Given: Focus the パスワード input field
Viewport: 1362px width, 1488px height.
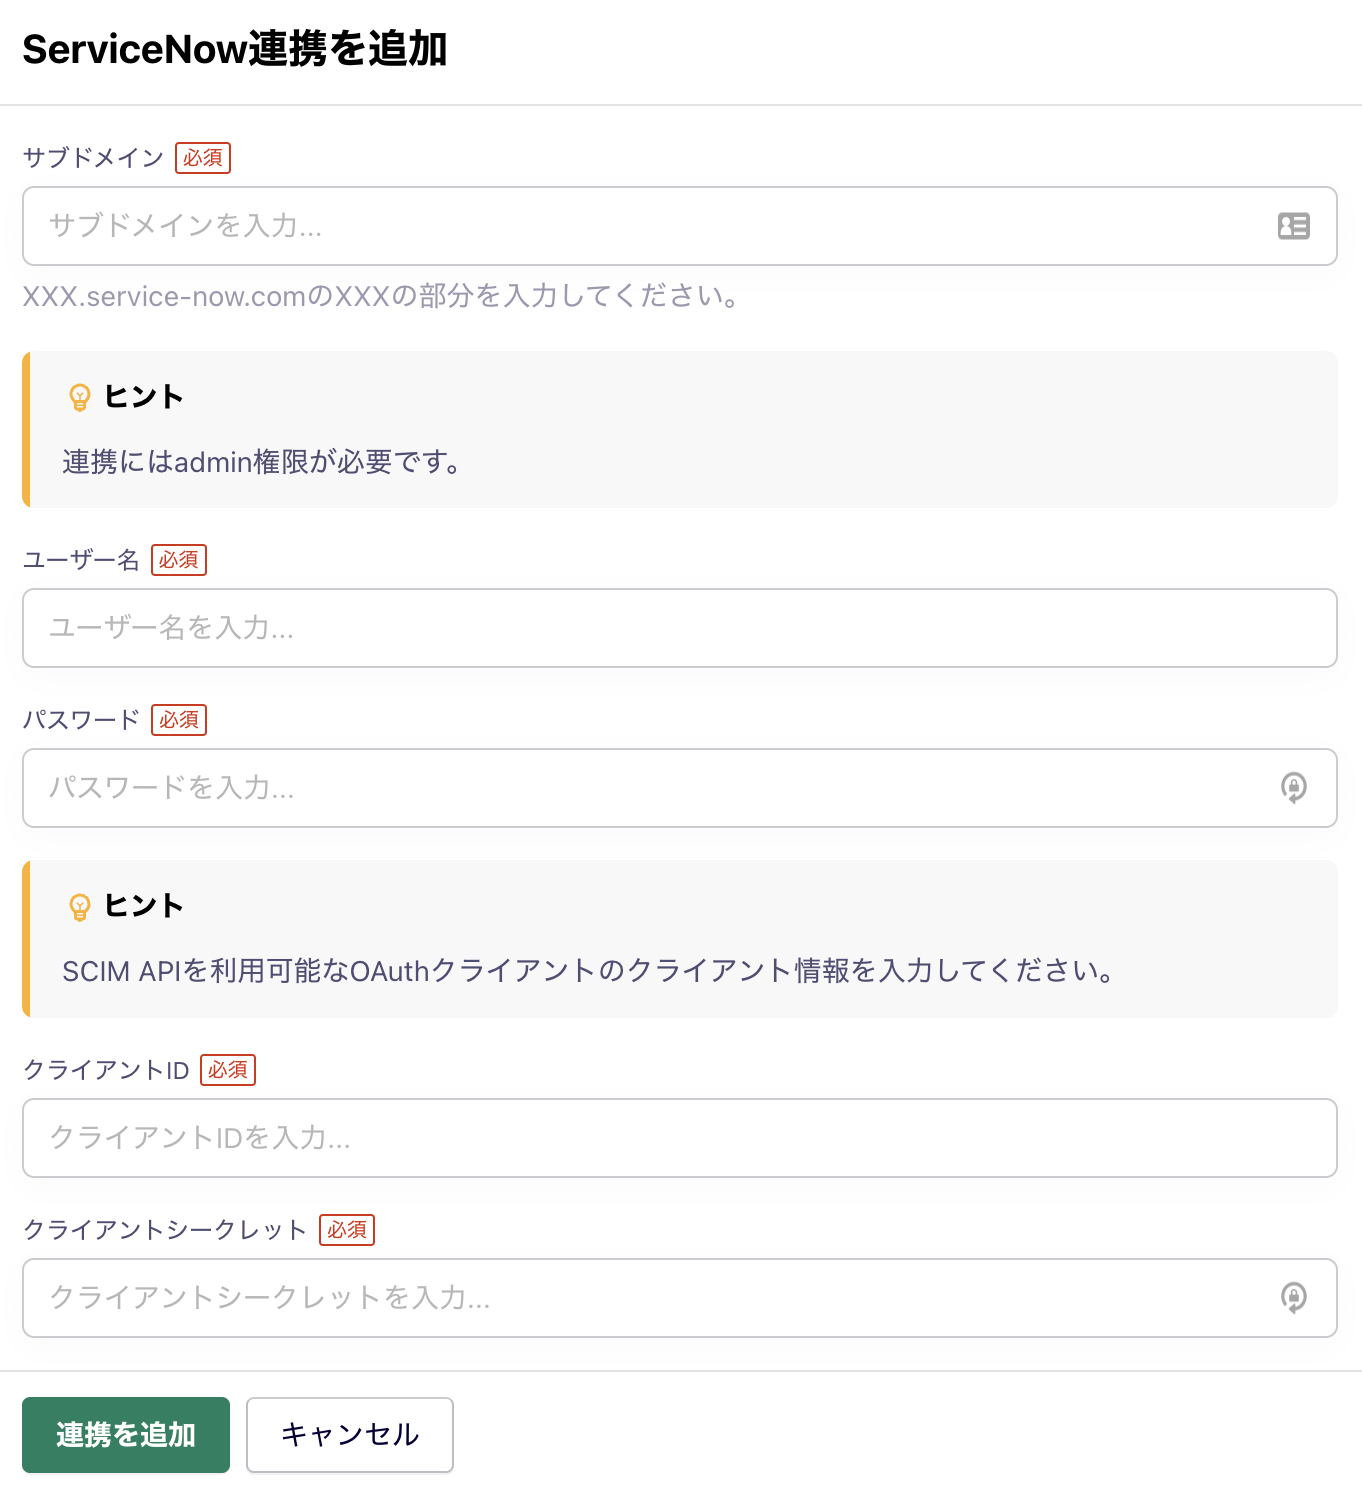Looking at the screenshot, I should [x=650, y=788].
